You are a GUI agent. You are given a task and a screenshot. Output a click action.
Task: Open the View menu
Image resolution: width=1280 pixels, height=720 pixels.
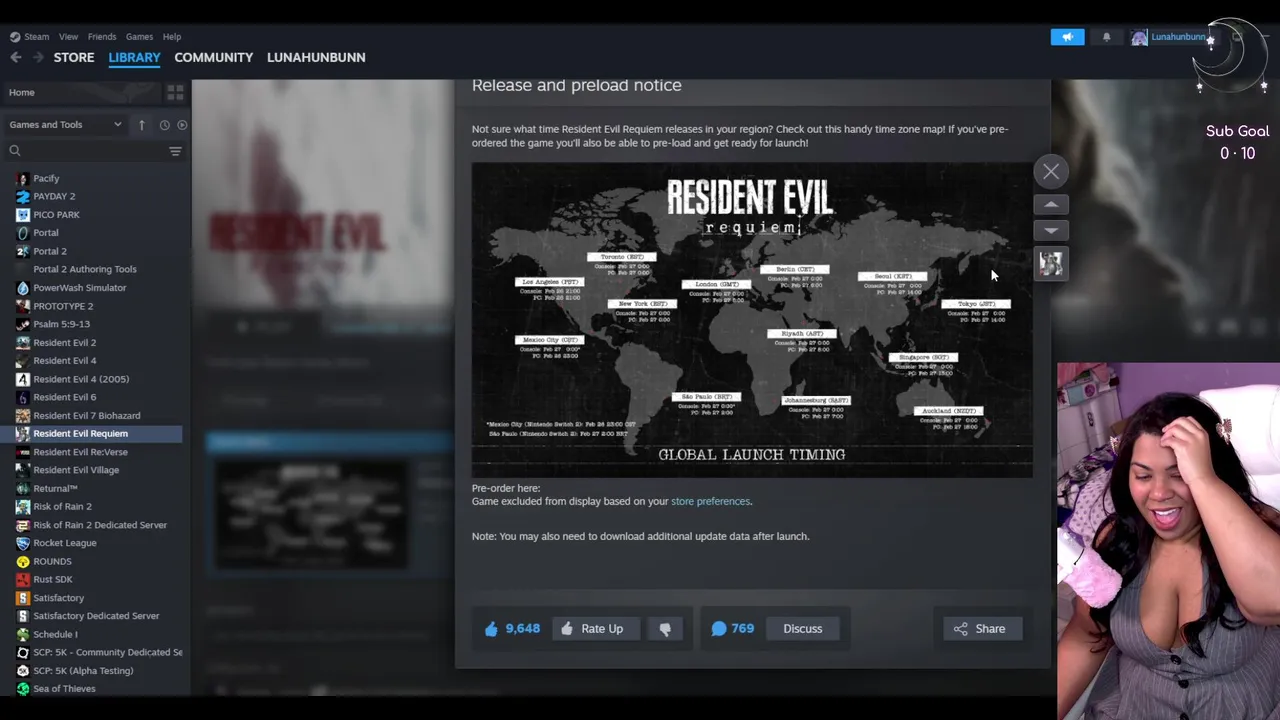click(x=68, y=37)
